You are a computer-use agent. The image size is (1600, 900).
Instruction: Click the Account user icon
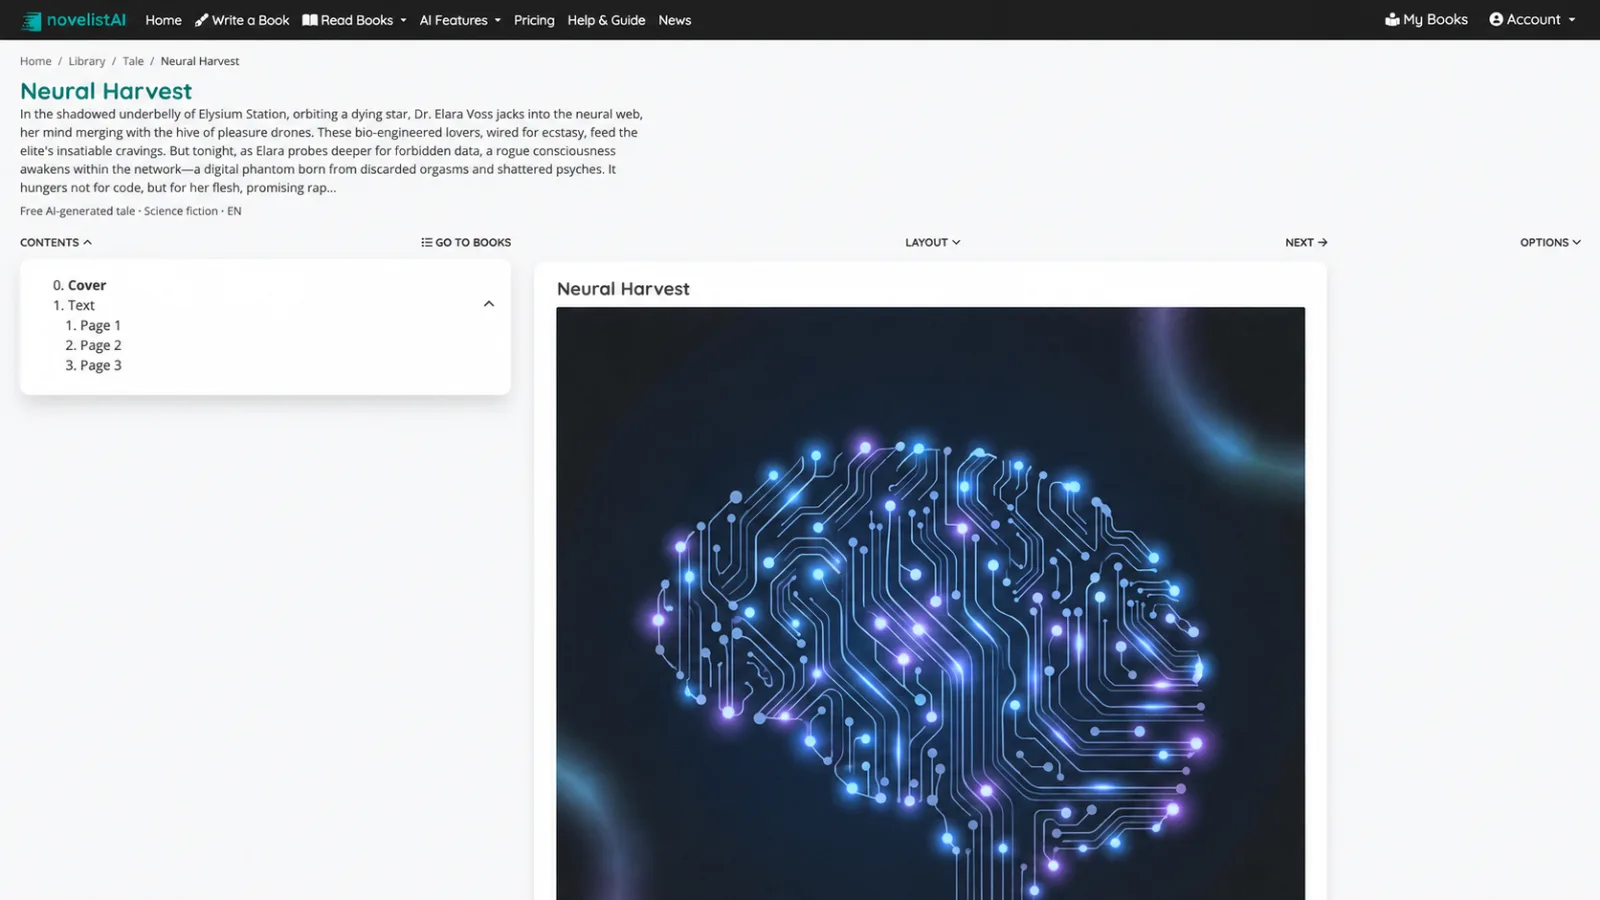[1496, 19]
